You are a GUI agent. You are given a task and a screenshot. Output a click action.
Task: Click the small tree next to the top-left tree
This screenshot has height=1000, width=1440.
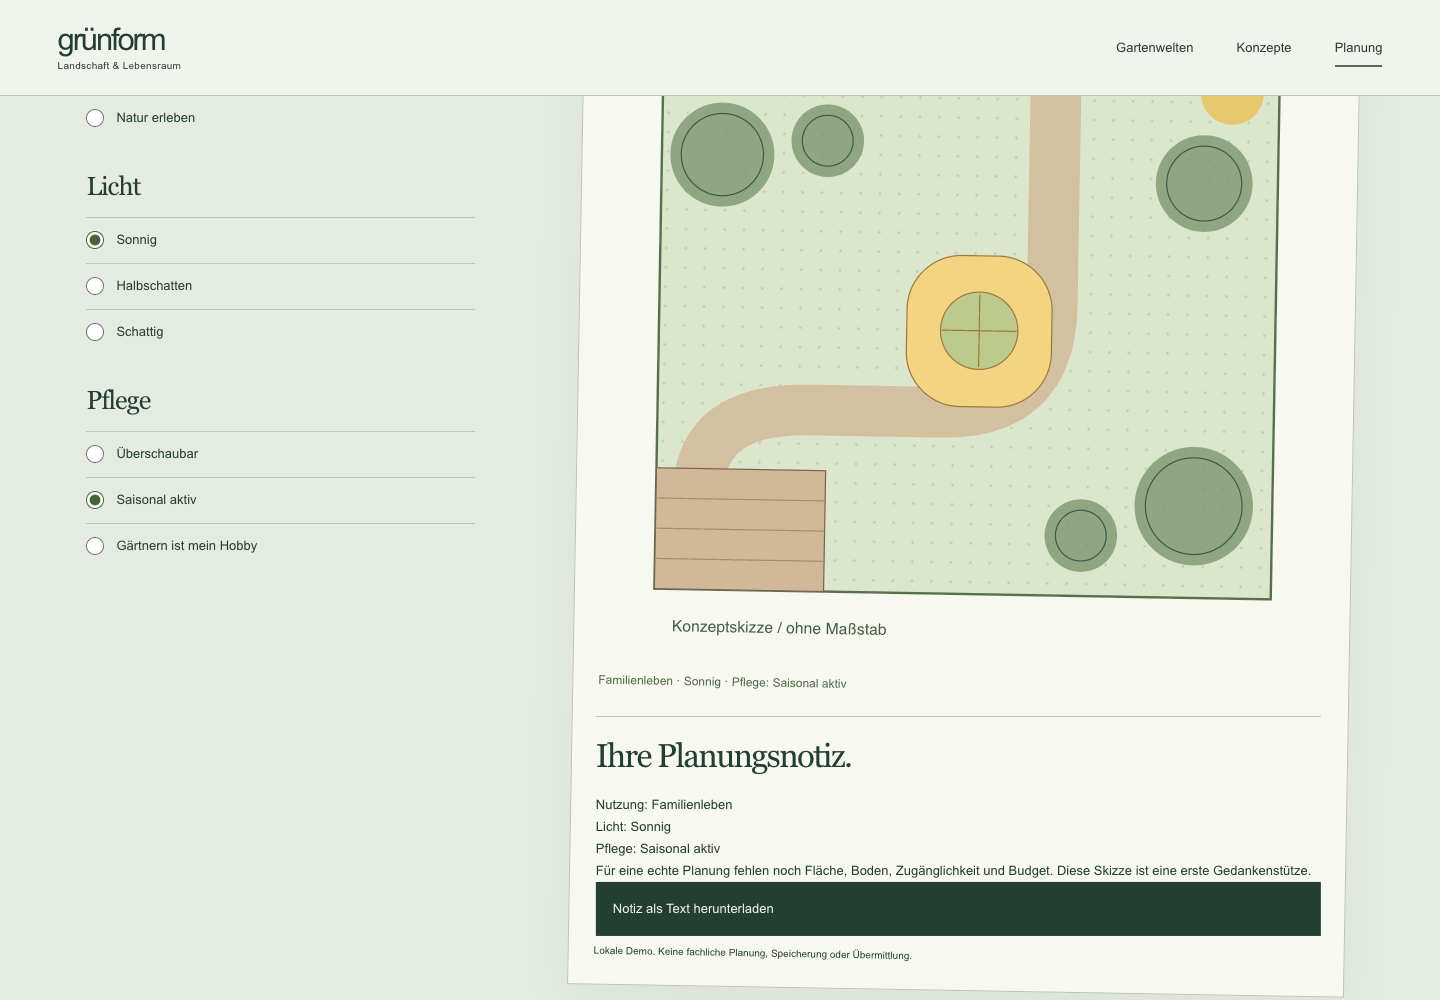(828, 141)
